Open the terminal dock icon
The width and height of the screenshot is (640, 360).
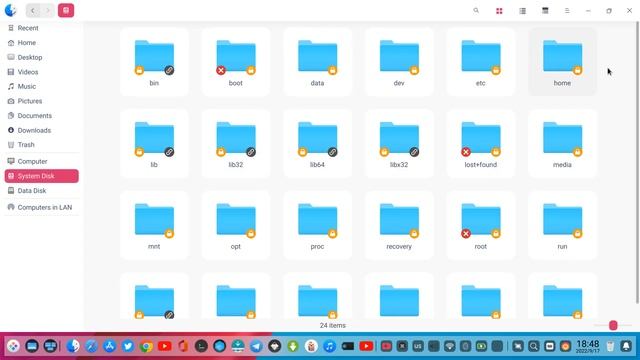click(201, 346)
